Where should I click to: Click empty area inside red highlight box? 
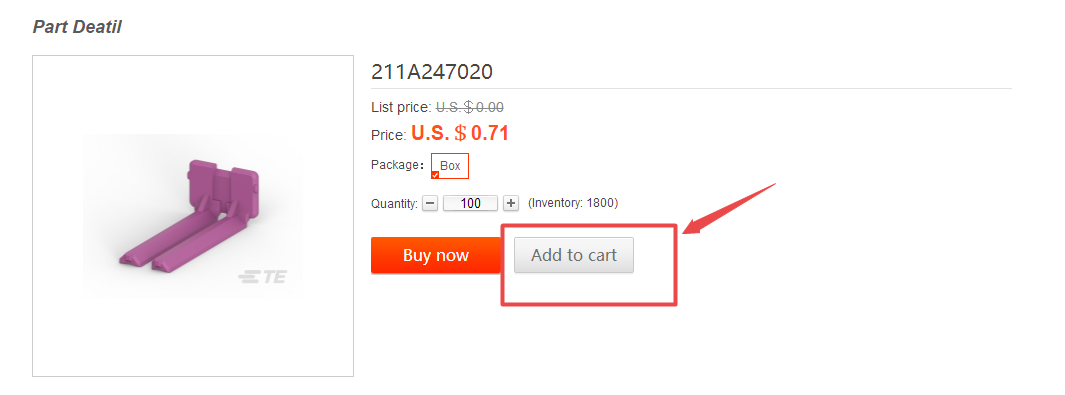point(588,288)
